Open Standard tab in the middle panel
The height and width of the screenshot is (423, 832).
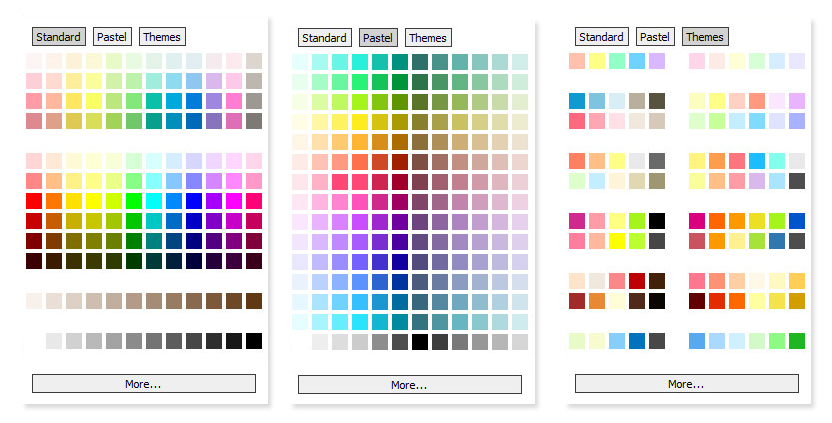pyautogui.click(x=324, y=38)
